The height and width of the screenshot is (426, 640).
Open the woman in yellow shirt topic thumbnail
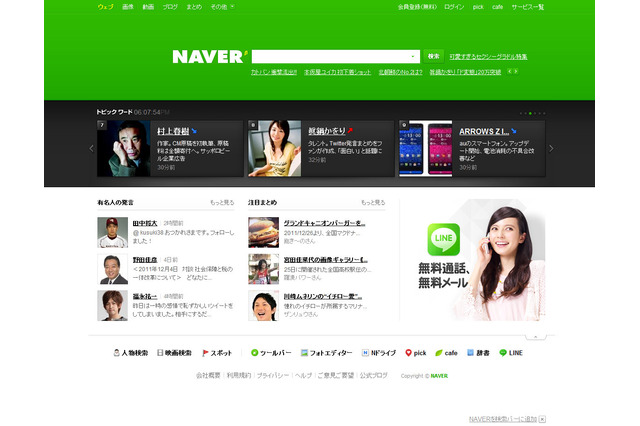click(x=275, y=149)
